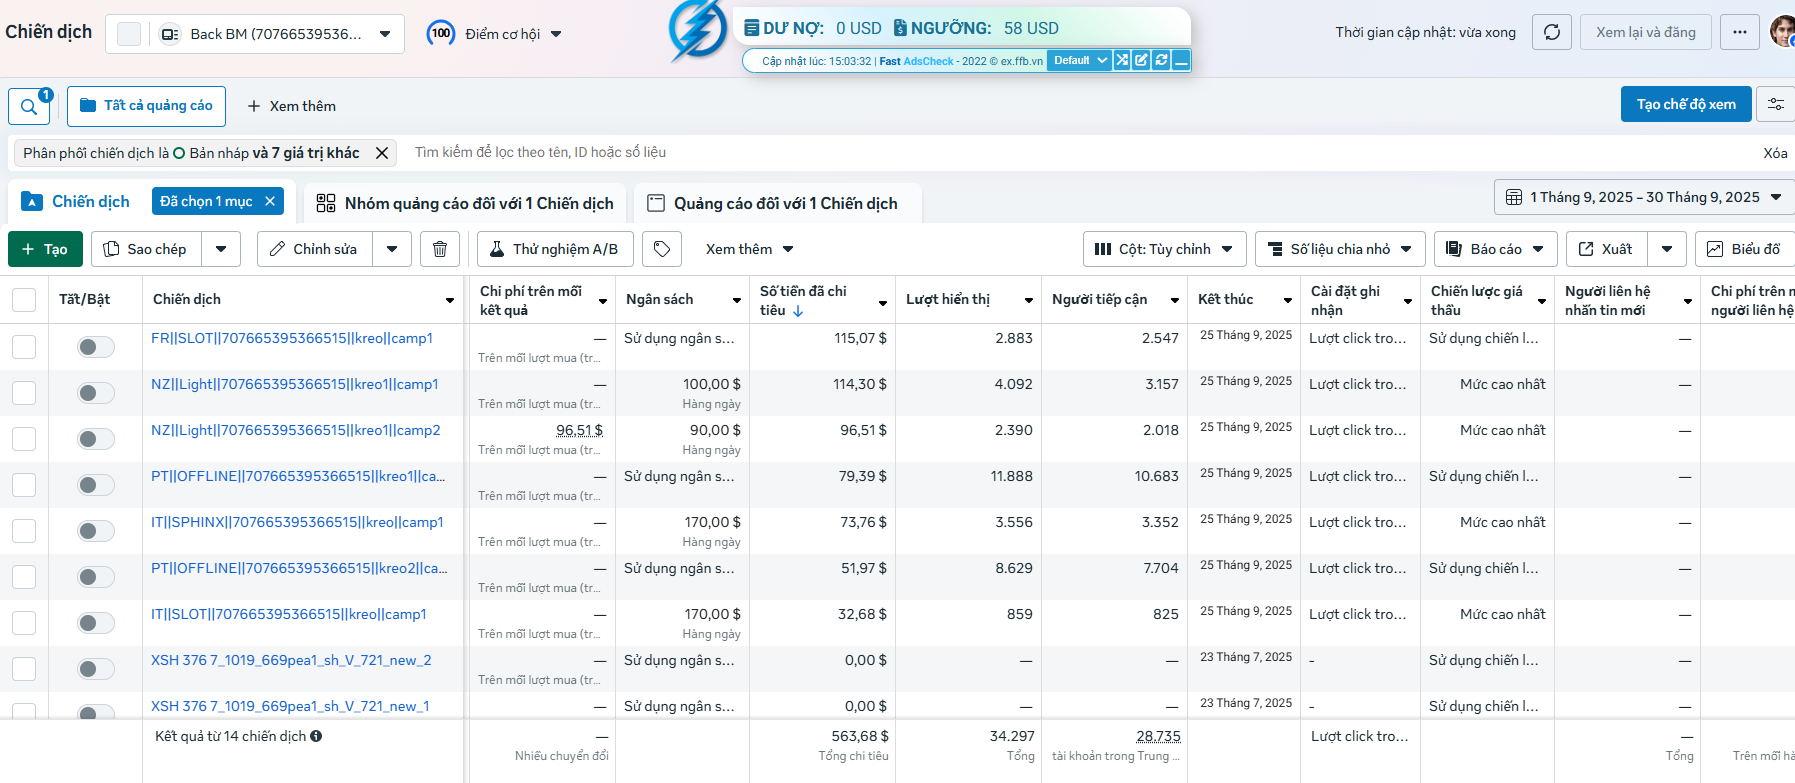Delete selected campaign with trash icon
Screen dimensions: 1795x783
(440, 249)
